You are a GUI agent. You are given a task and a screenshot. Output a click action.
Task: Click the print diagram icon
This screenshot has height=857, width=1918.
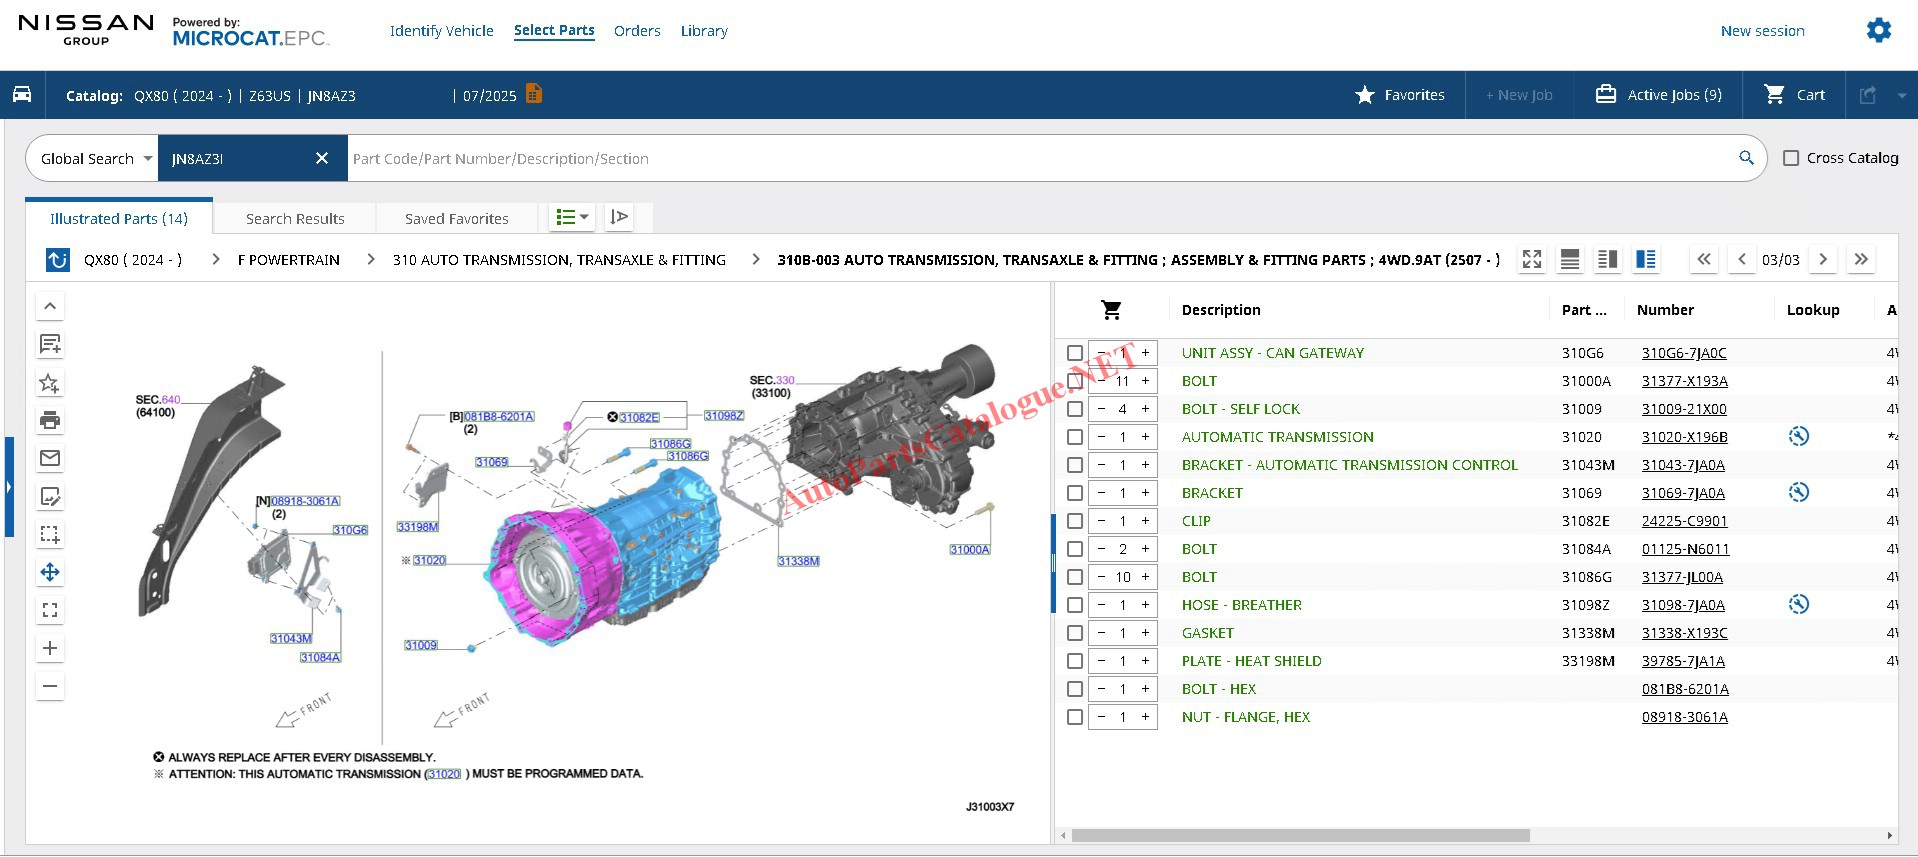(50, 420)
